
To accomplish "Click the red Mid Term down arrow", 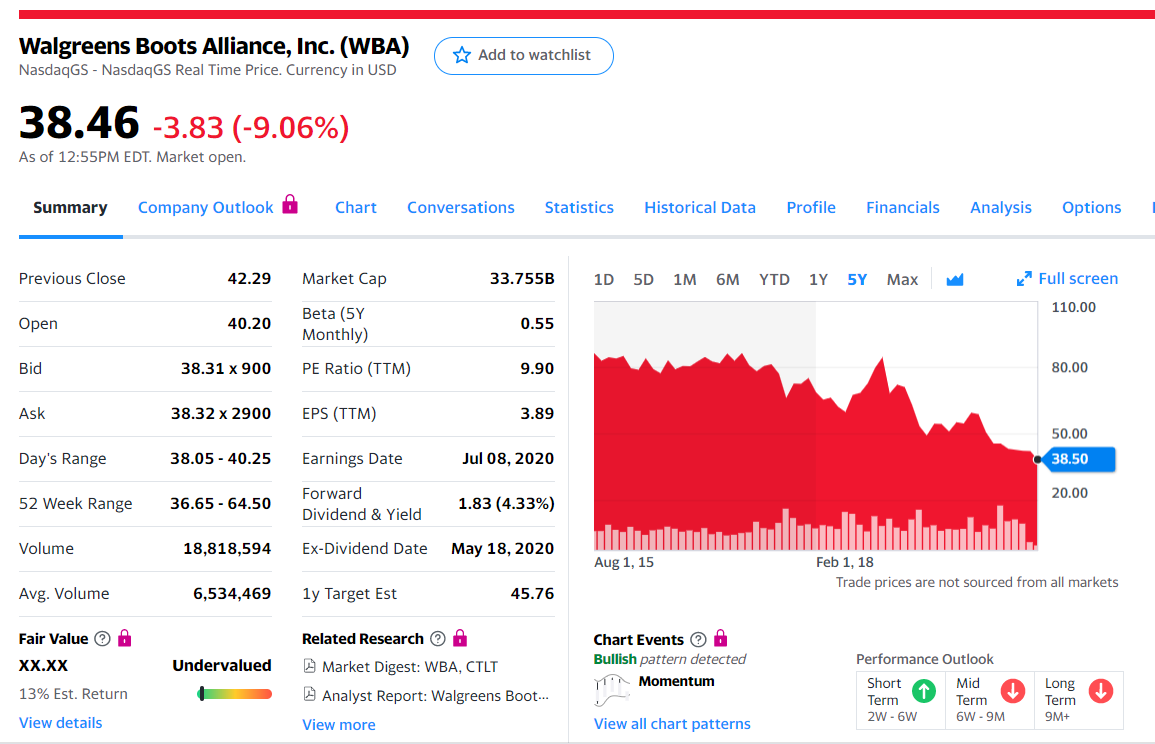I will pos(1013,691).
